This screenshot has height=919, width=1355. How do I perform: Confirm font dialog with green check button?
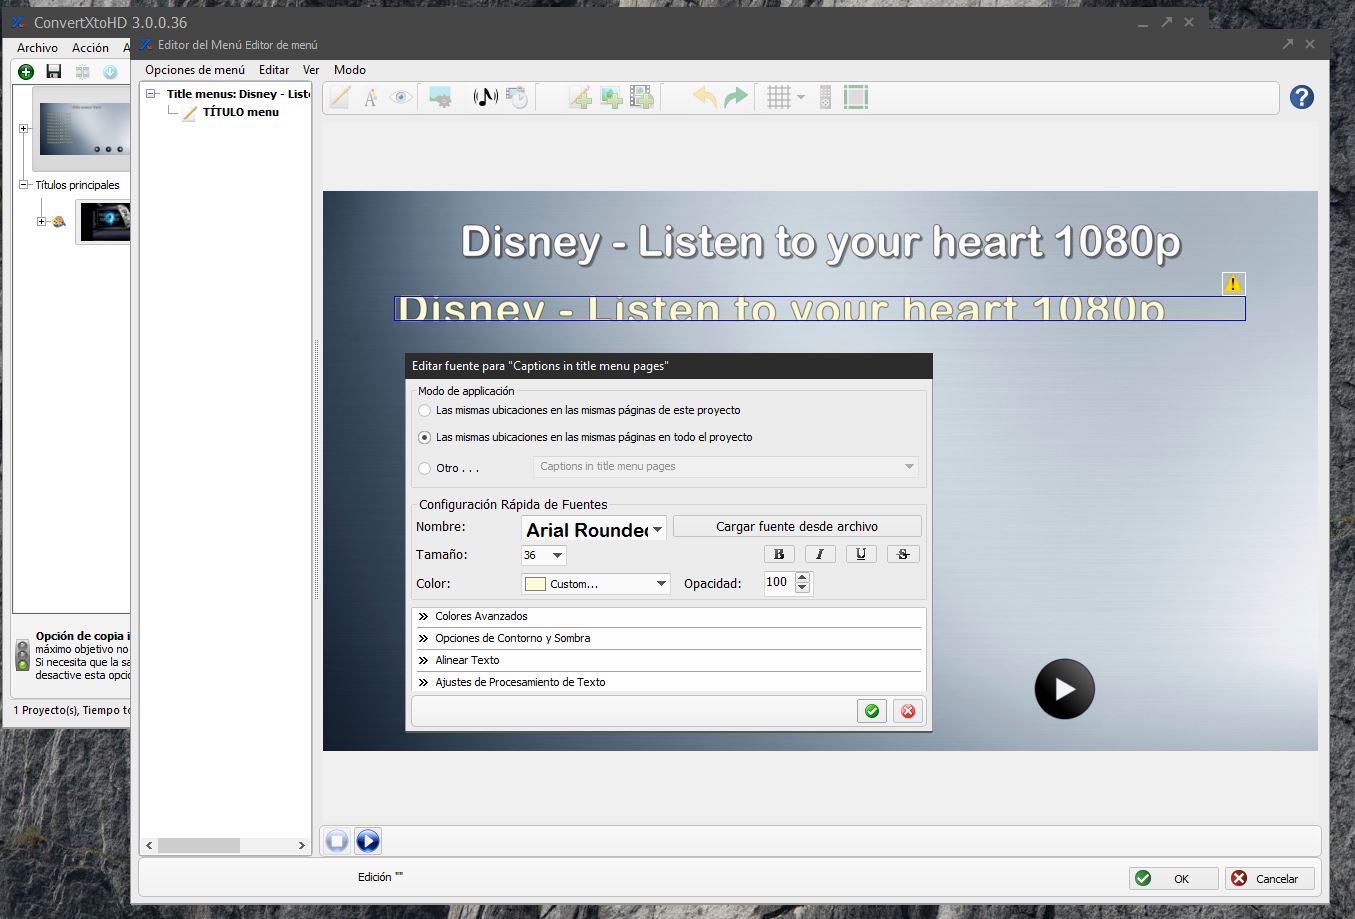tap(872, 711)
